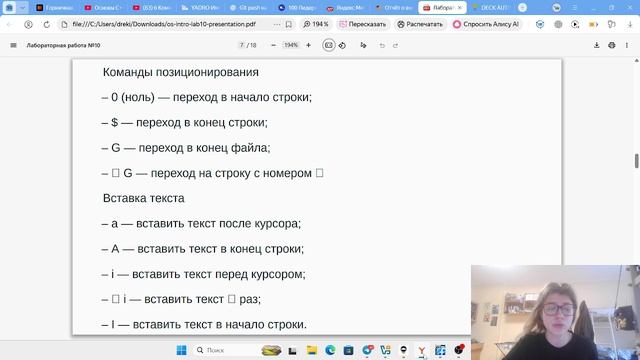Close the active Лабораторная tab
Screen dimensions: 640x360
[460, 8]
